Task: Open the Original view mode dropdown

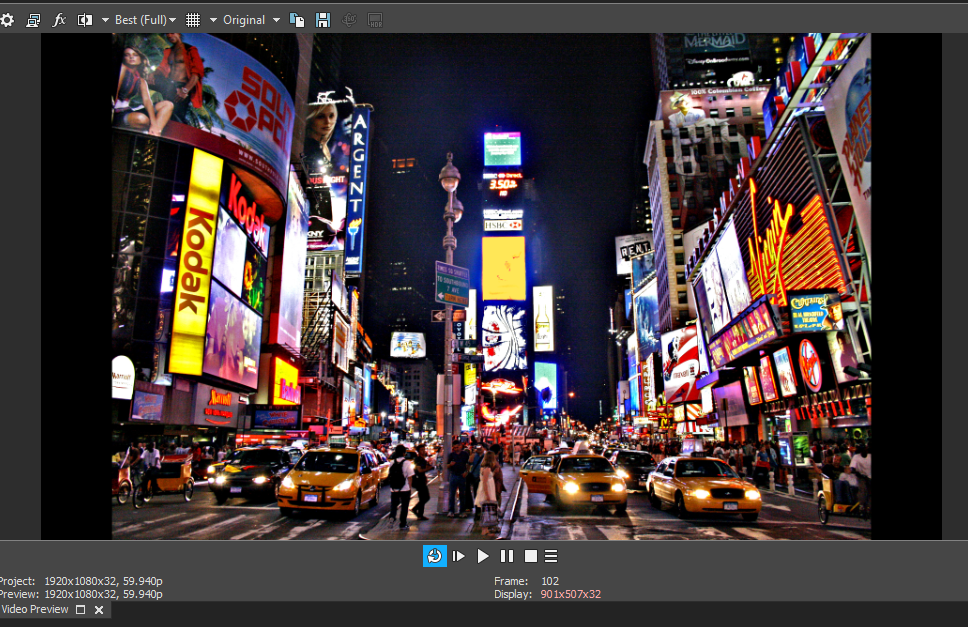Action: click(x=251, y=20)
